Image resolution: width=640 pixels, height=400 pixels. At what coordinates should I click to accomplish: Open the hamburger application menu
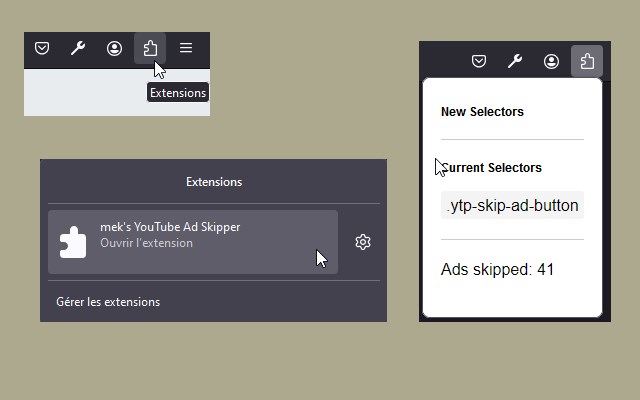tap(186, 48)
